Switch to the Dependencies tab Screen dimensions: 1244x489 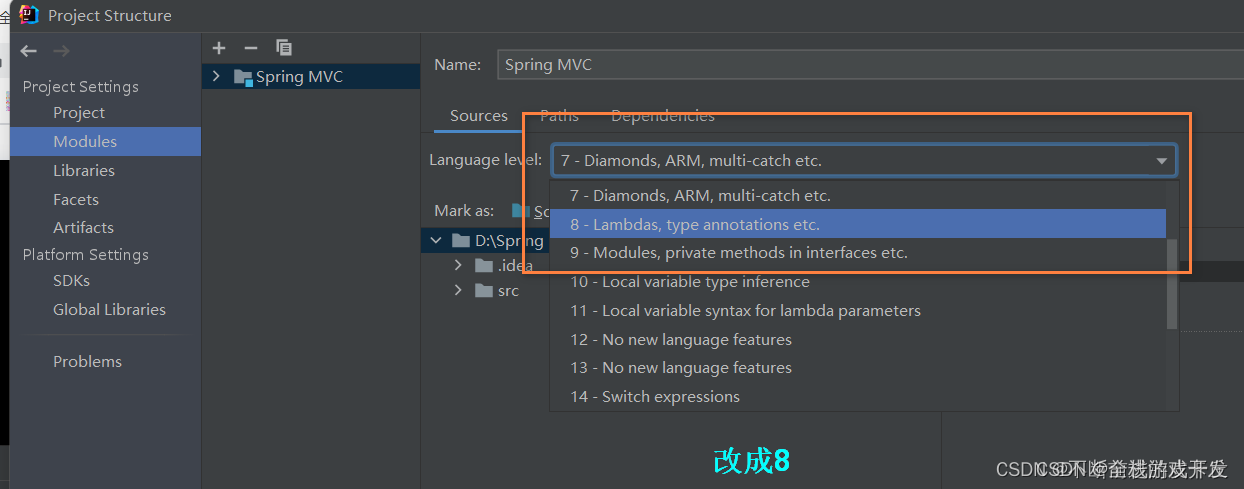click(x=663, y=116)
